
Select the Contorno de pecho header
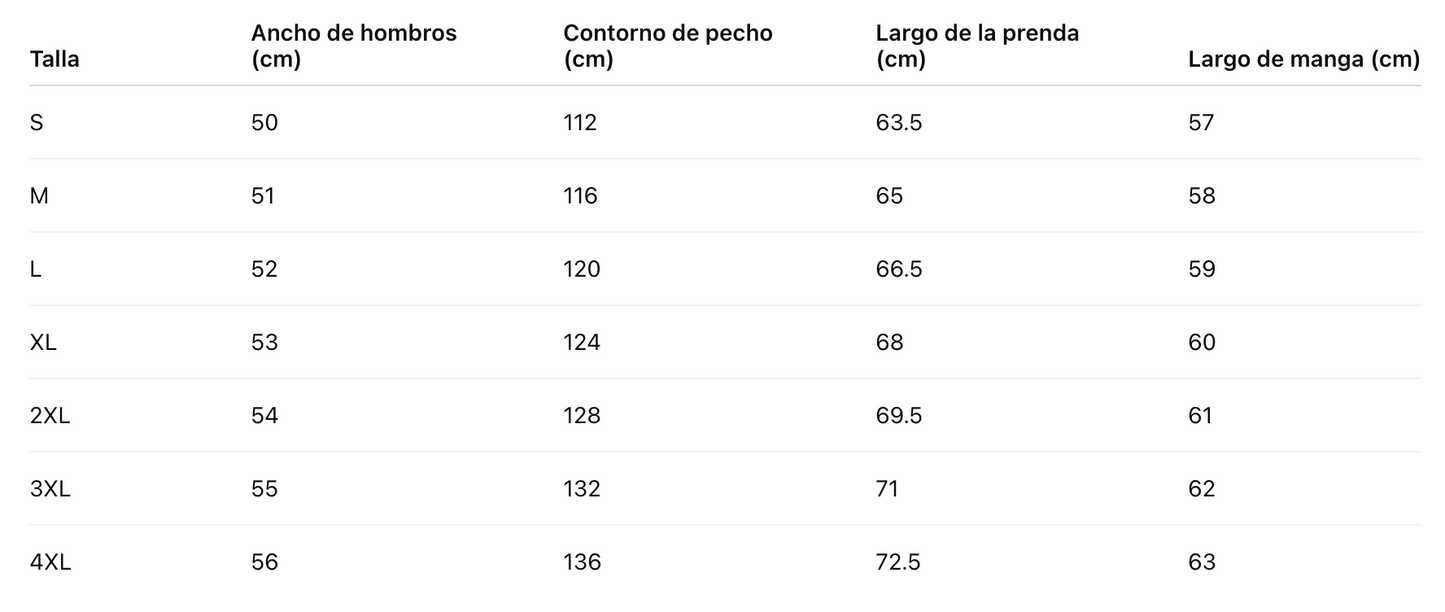click(667, 46)
